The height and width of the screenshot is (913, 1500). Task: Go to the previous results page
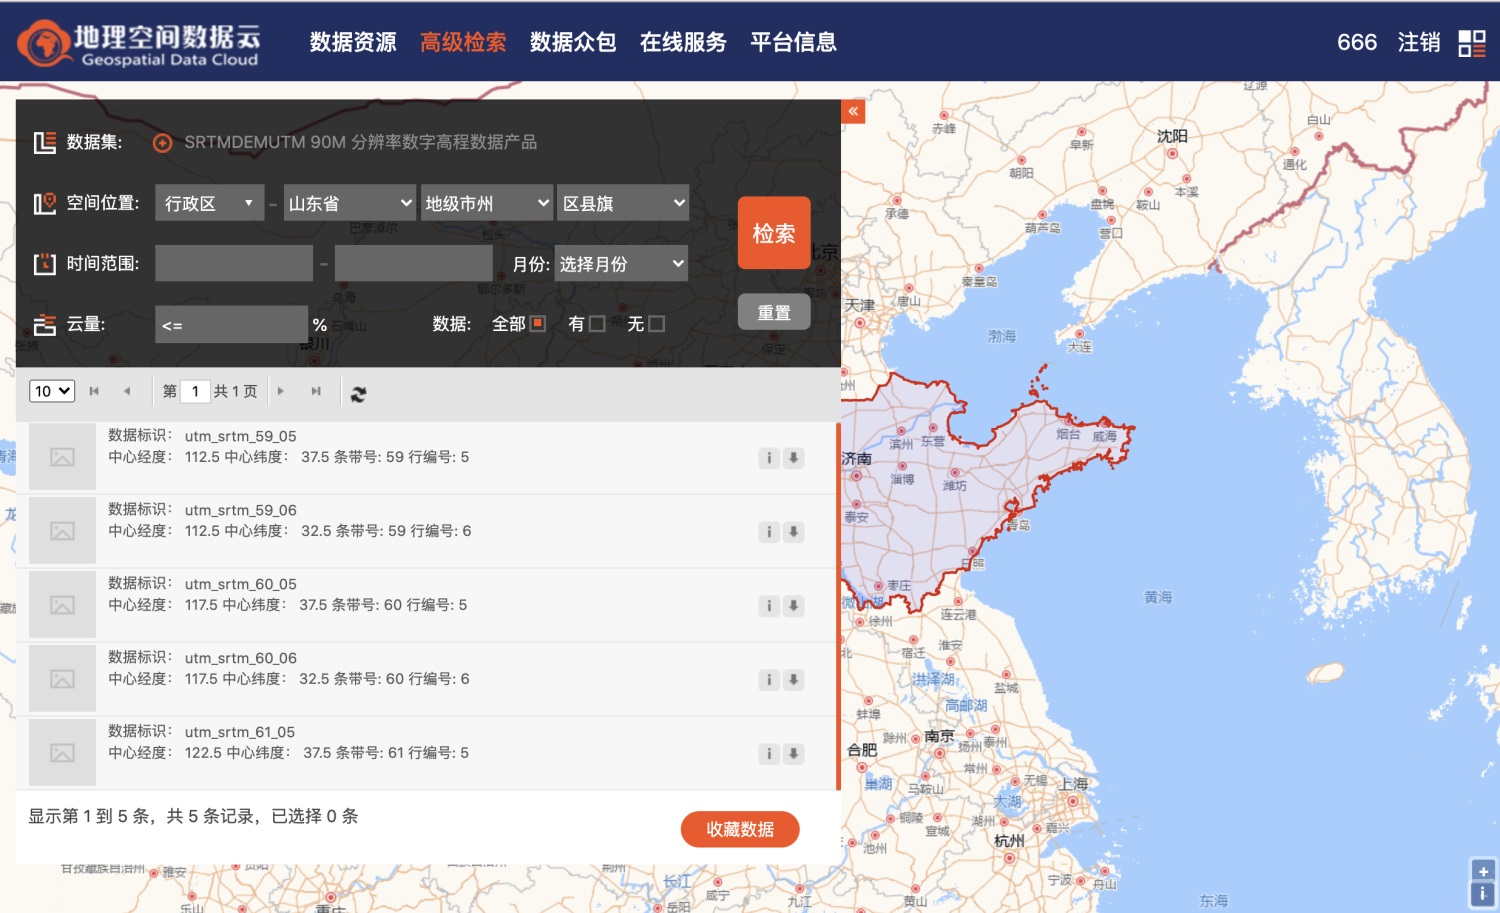[x=127, y=391]
